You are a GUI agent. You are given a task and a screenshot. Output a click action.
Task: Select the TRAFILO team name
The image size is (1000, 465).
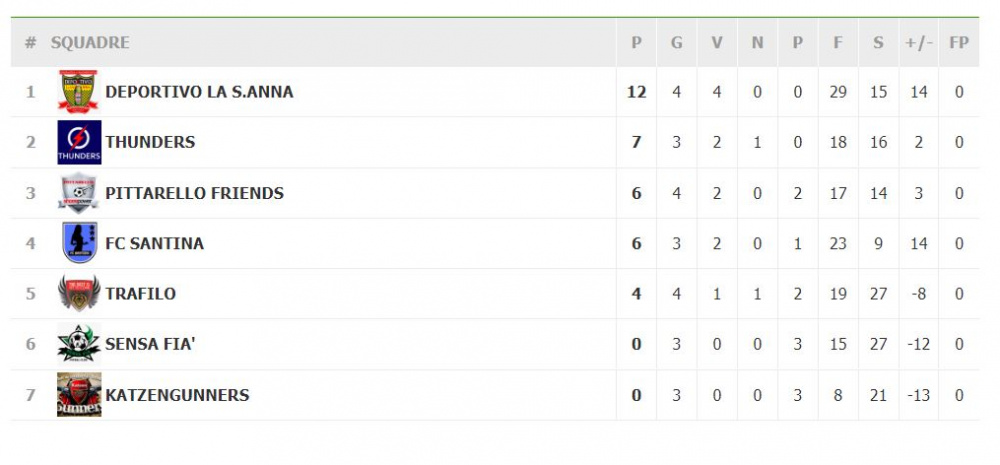tap(140, 293)
